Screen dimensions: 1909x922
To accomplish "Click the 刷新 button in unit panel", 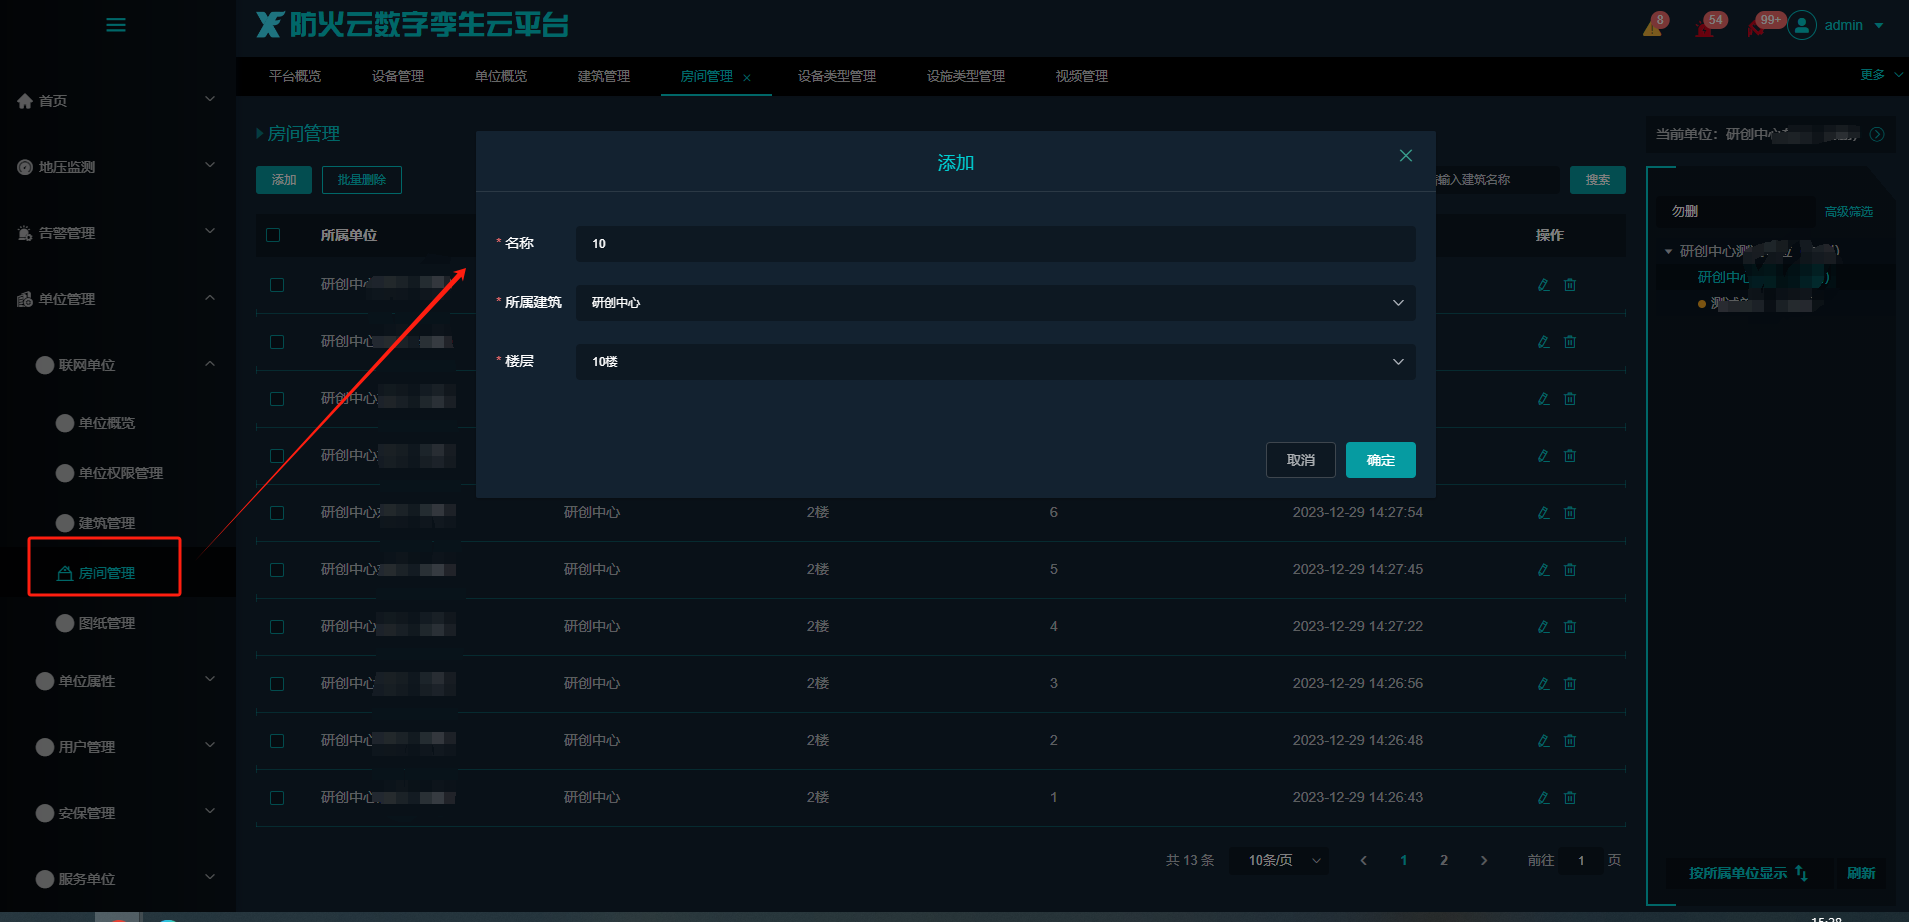I will click(x=1861, y=873).
